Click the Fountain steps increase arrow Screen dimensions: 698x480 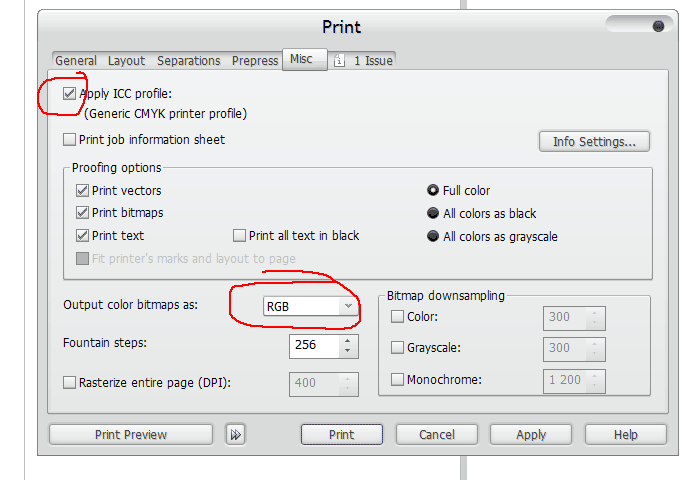(x=348, y=341)
